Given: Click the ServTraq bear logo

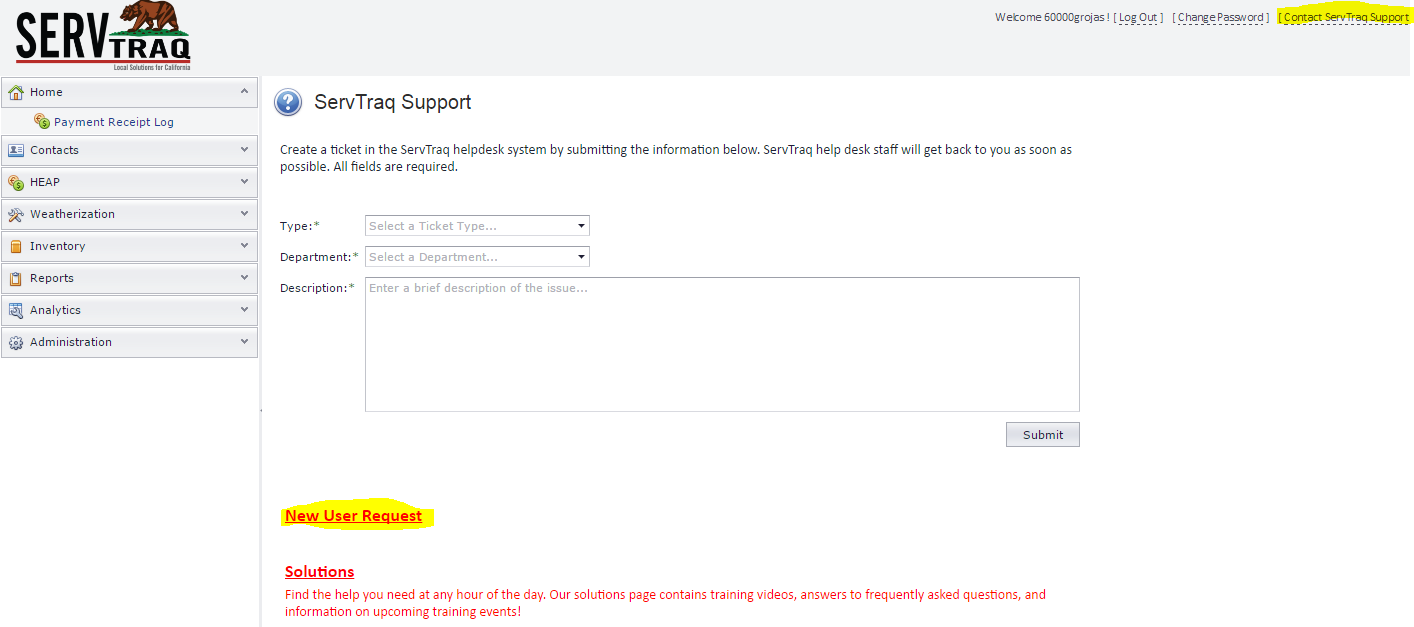Looking at the screenshot, I should 103,36.
